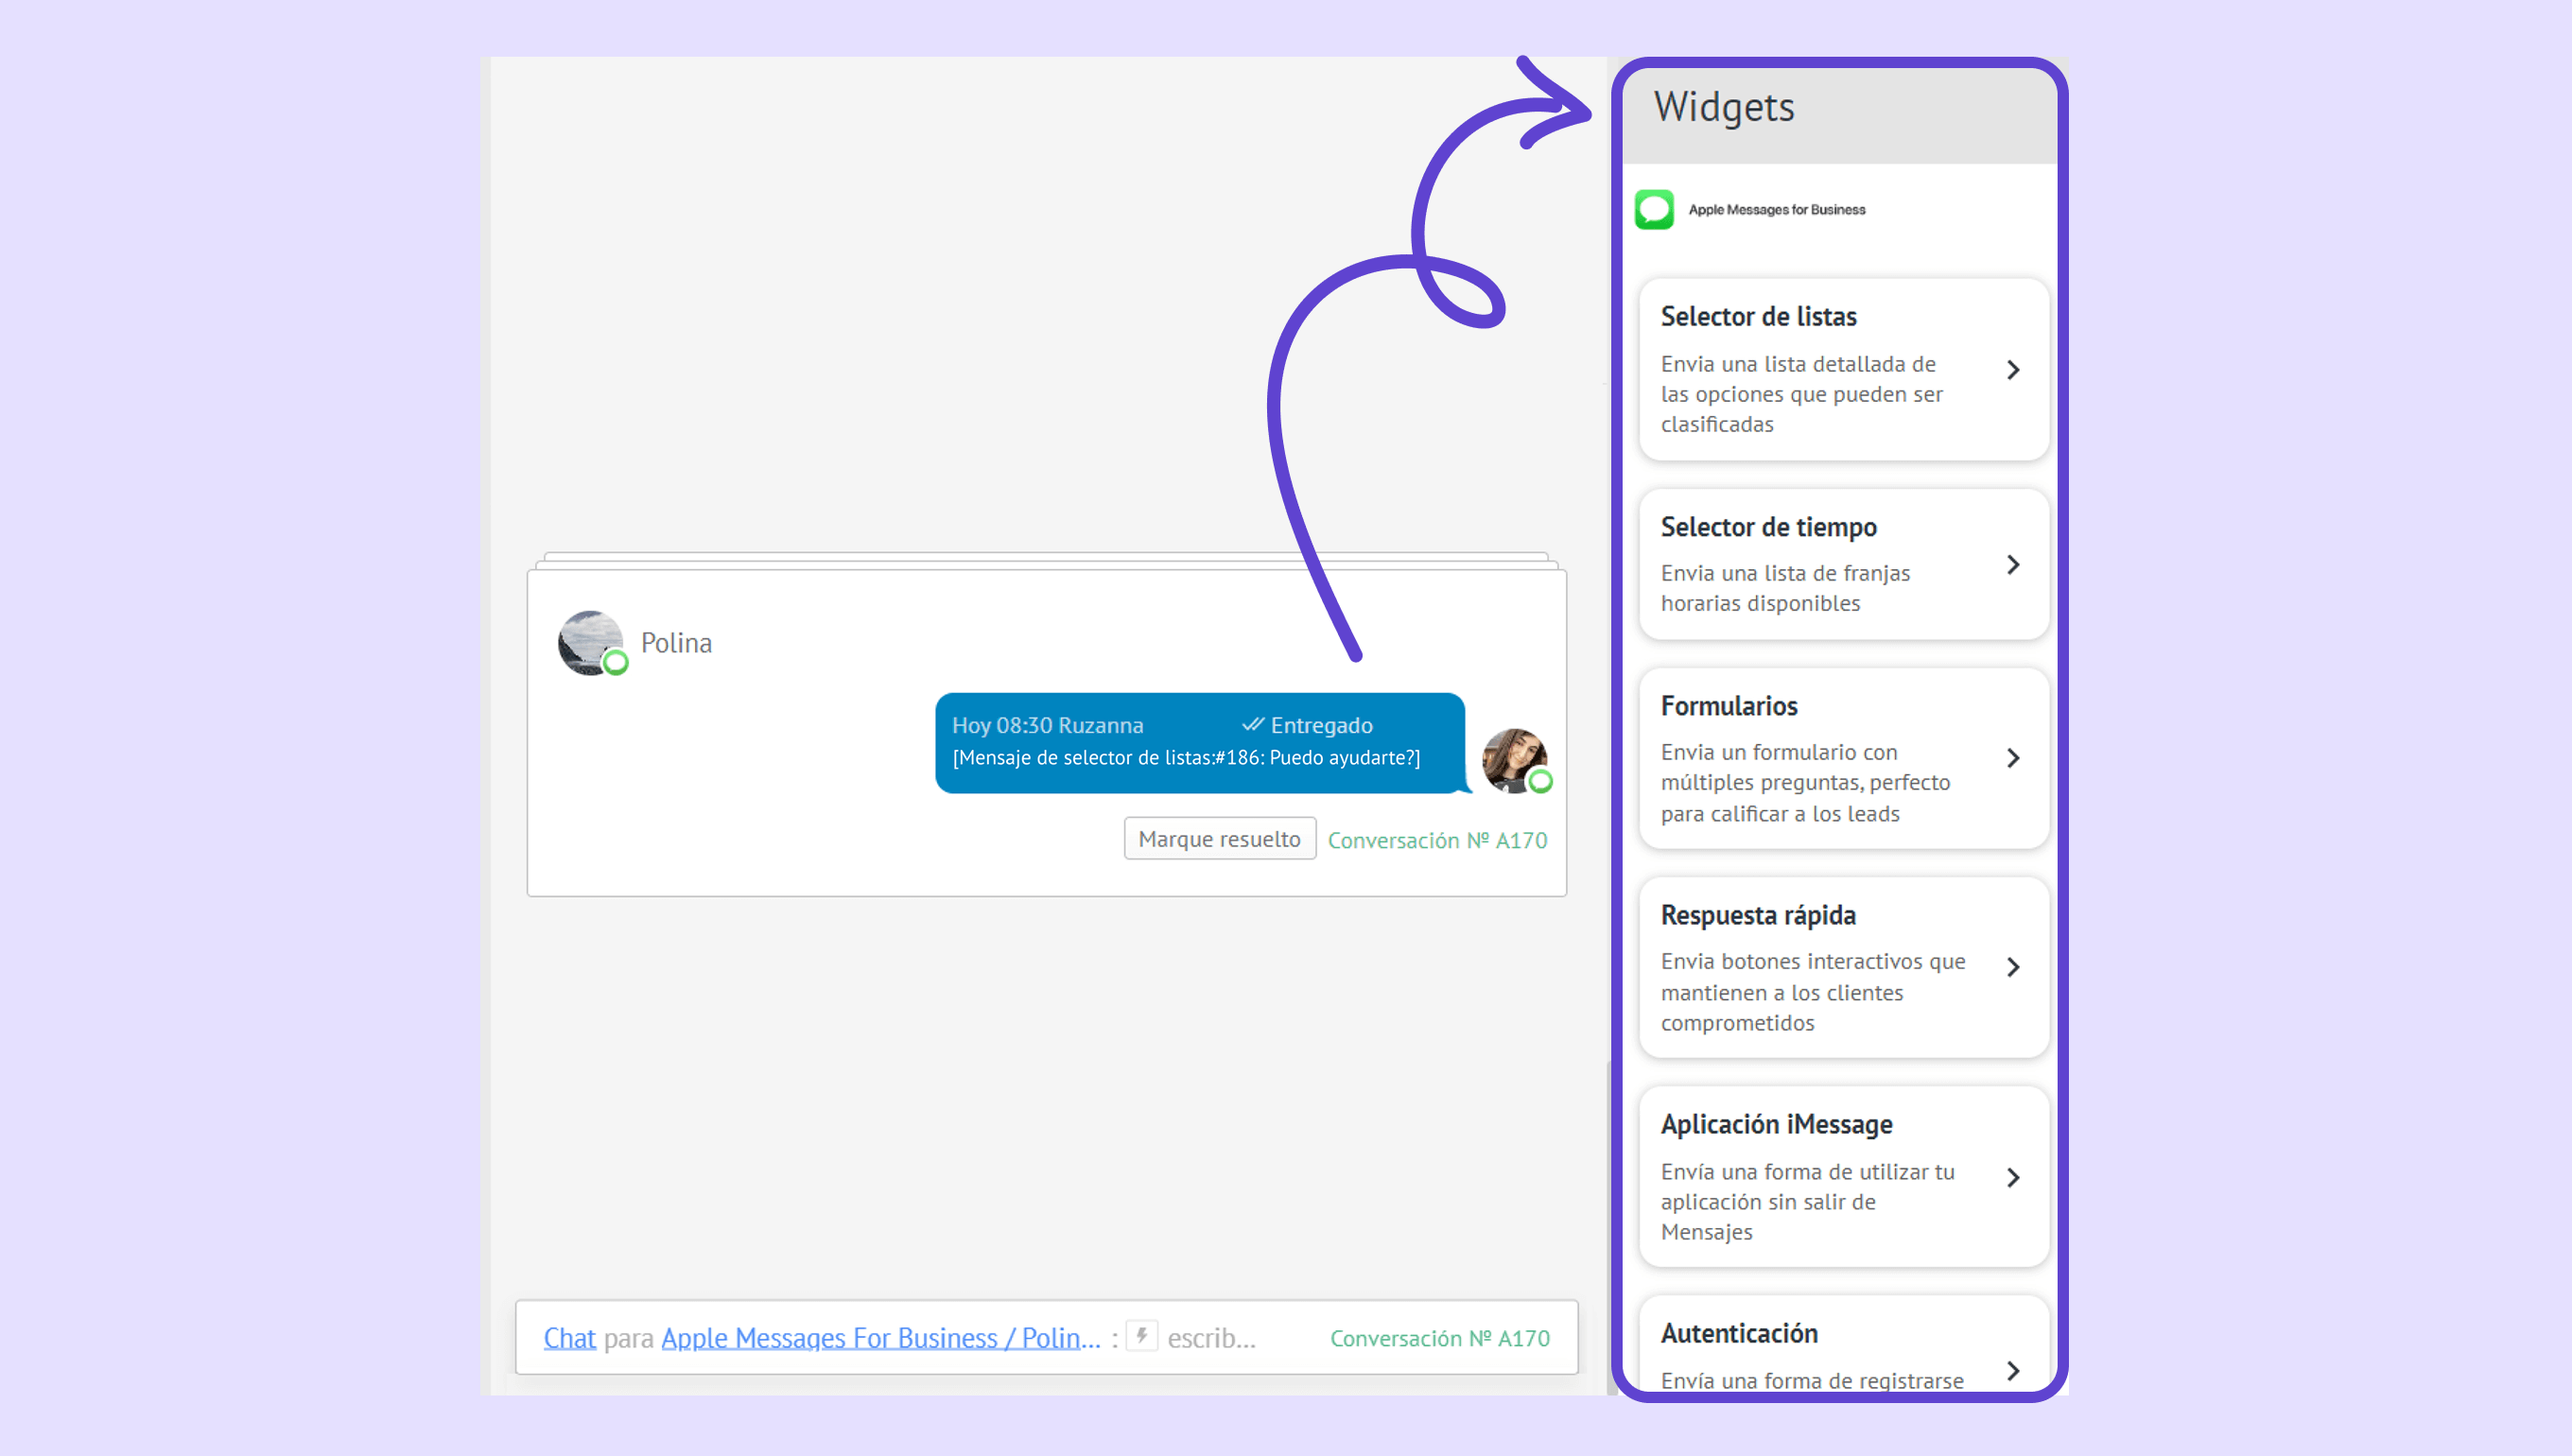Click the green status badge on Polina's avatar
This screenshot has height=1456, width=2572.
click(616, 662)
